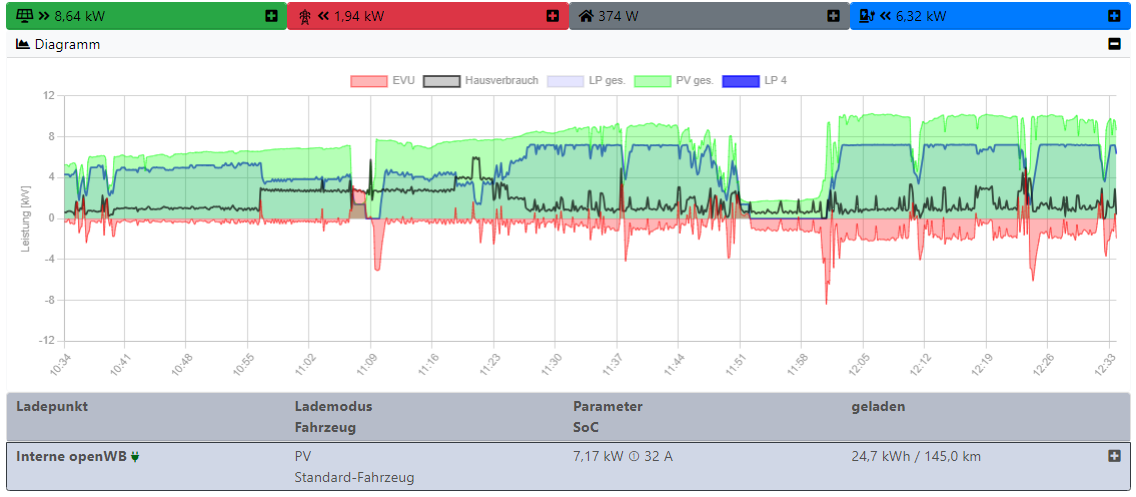The width and height of the screenshot is (1136, 497).
Task: Click the solar panel PV icon
Action: [25, 16]
